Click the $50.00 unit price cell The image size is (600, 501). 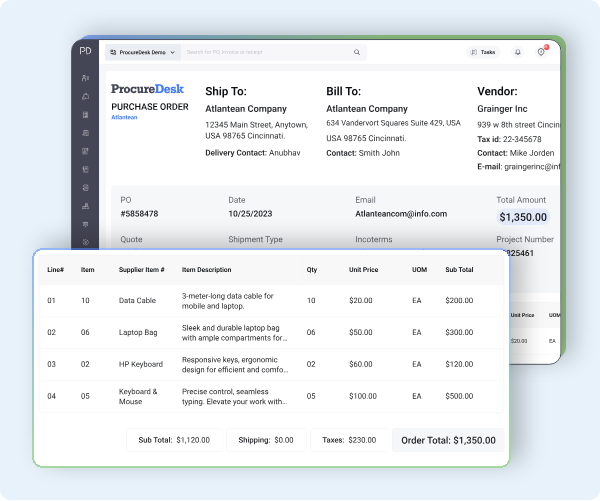click(360, 332)
